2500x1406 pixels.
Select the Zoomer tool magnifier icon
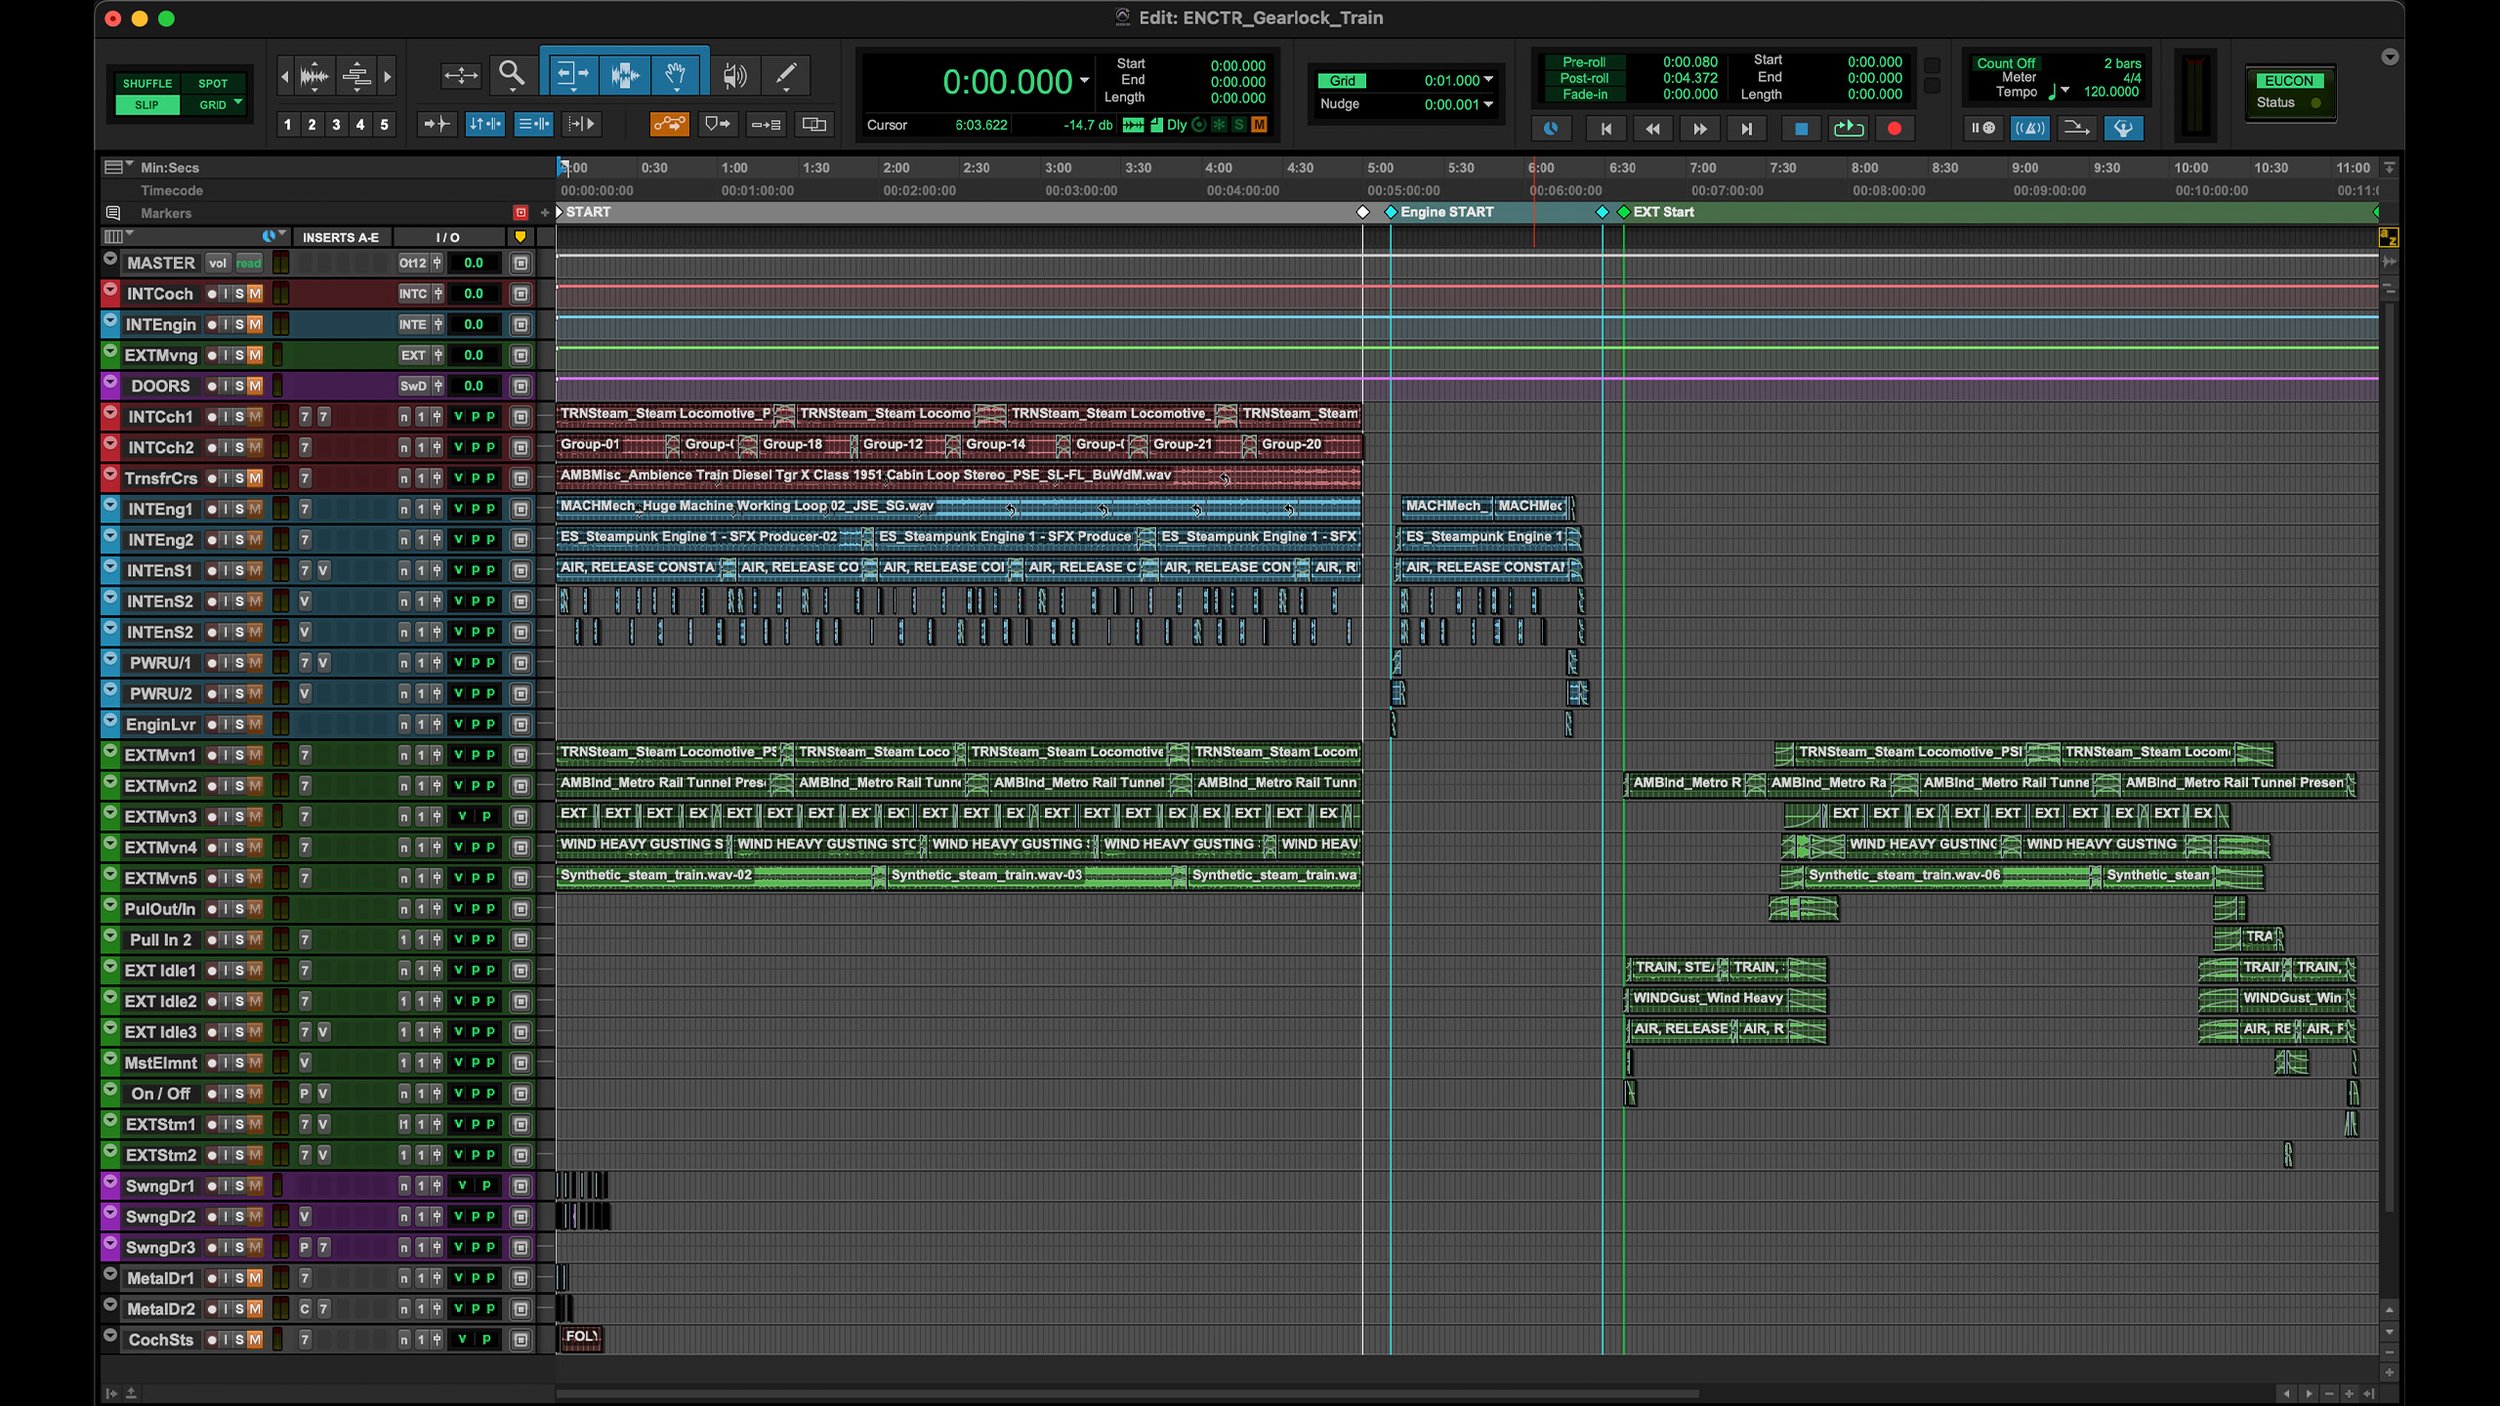511,74
